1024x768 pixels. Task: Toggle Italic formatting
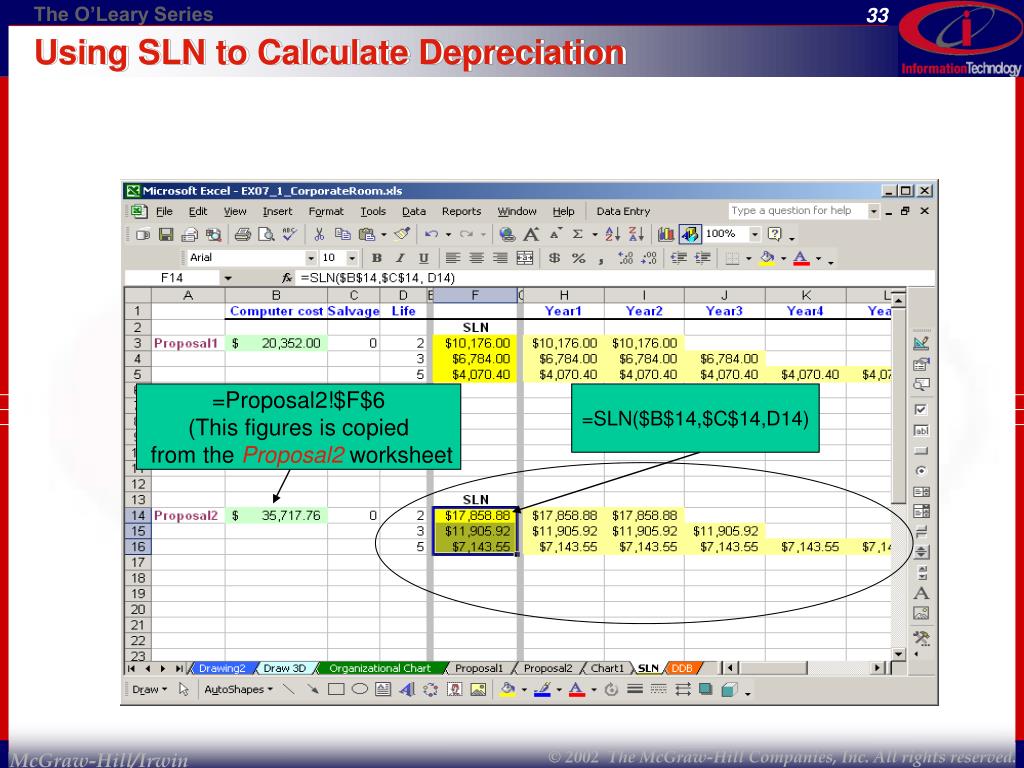(x=400, y=258)
